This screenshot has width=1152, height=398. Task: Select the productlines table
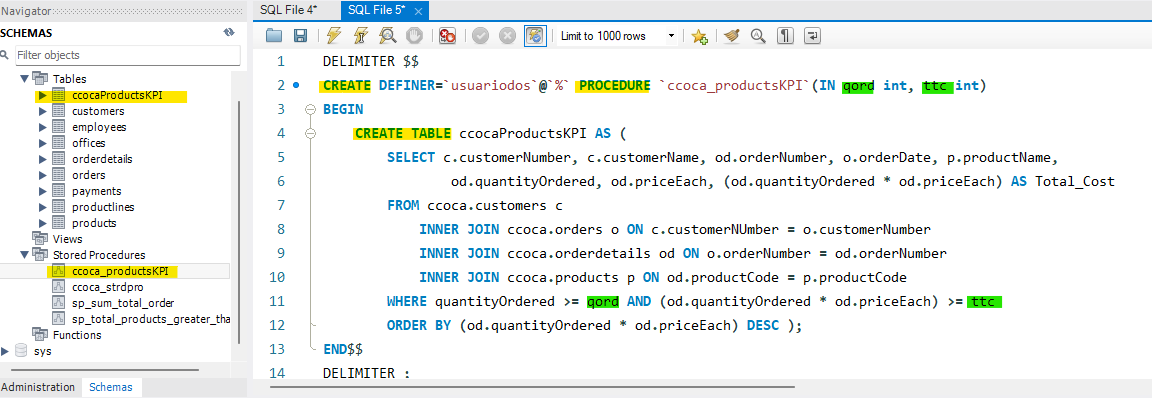pyautogui.click(x=103, y=207)
